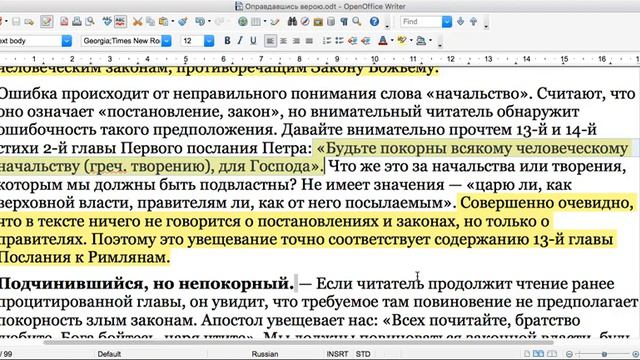Toggle underline formatting
Image resolution: width=640 pixels, height=360 pixels.
253,41
